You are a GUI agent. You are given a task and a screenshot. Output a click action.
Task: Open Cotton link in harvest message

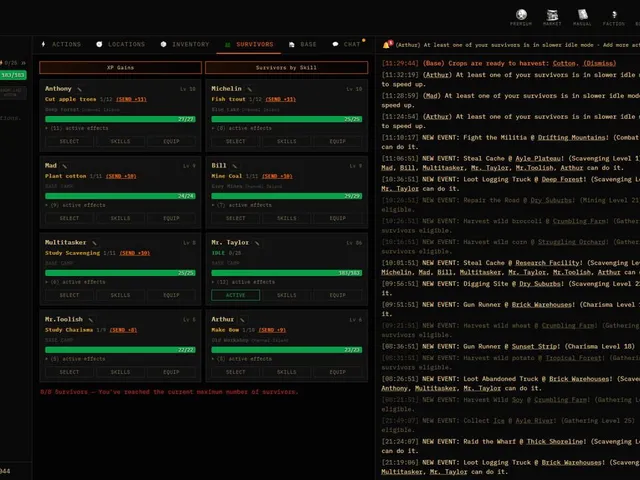pos(564,63)
